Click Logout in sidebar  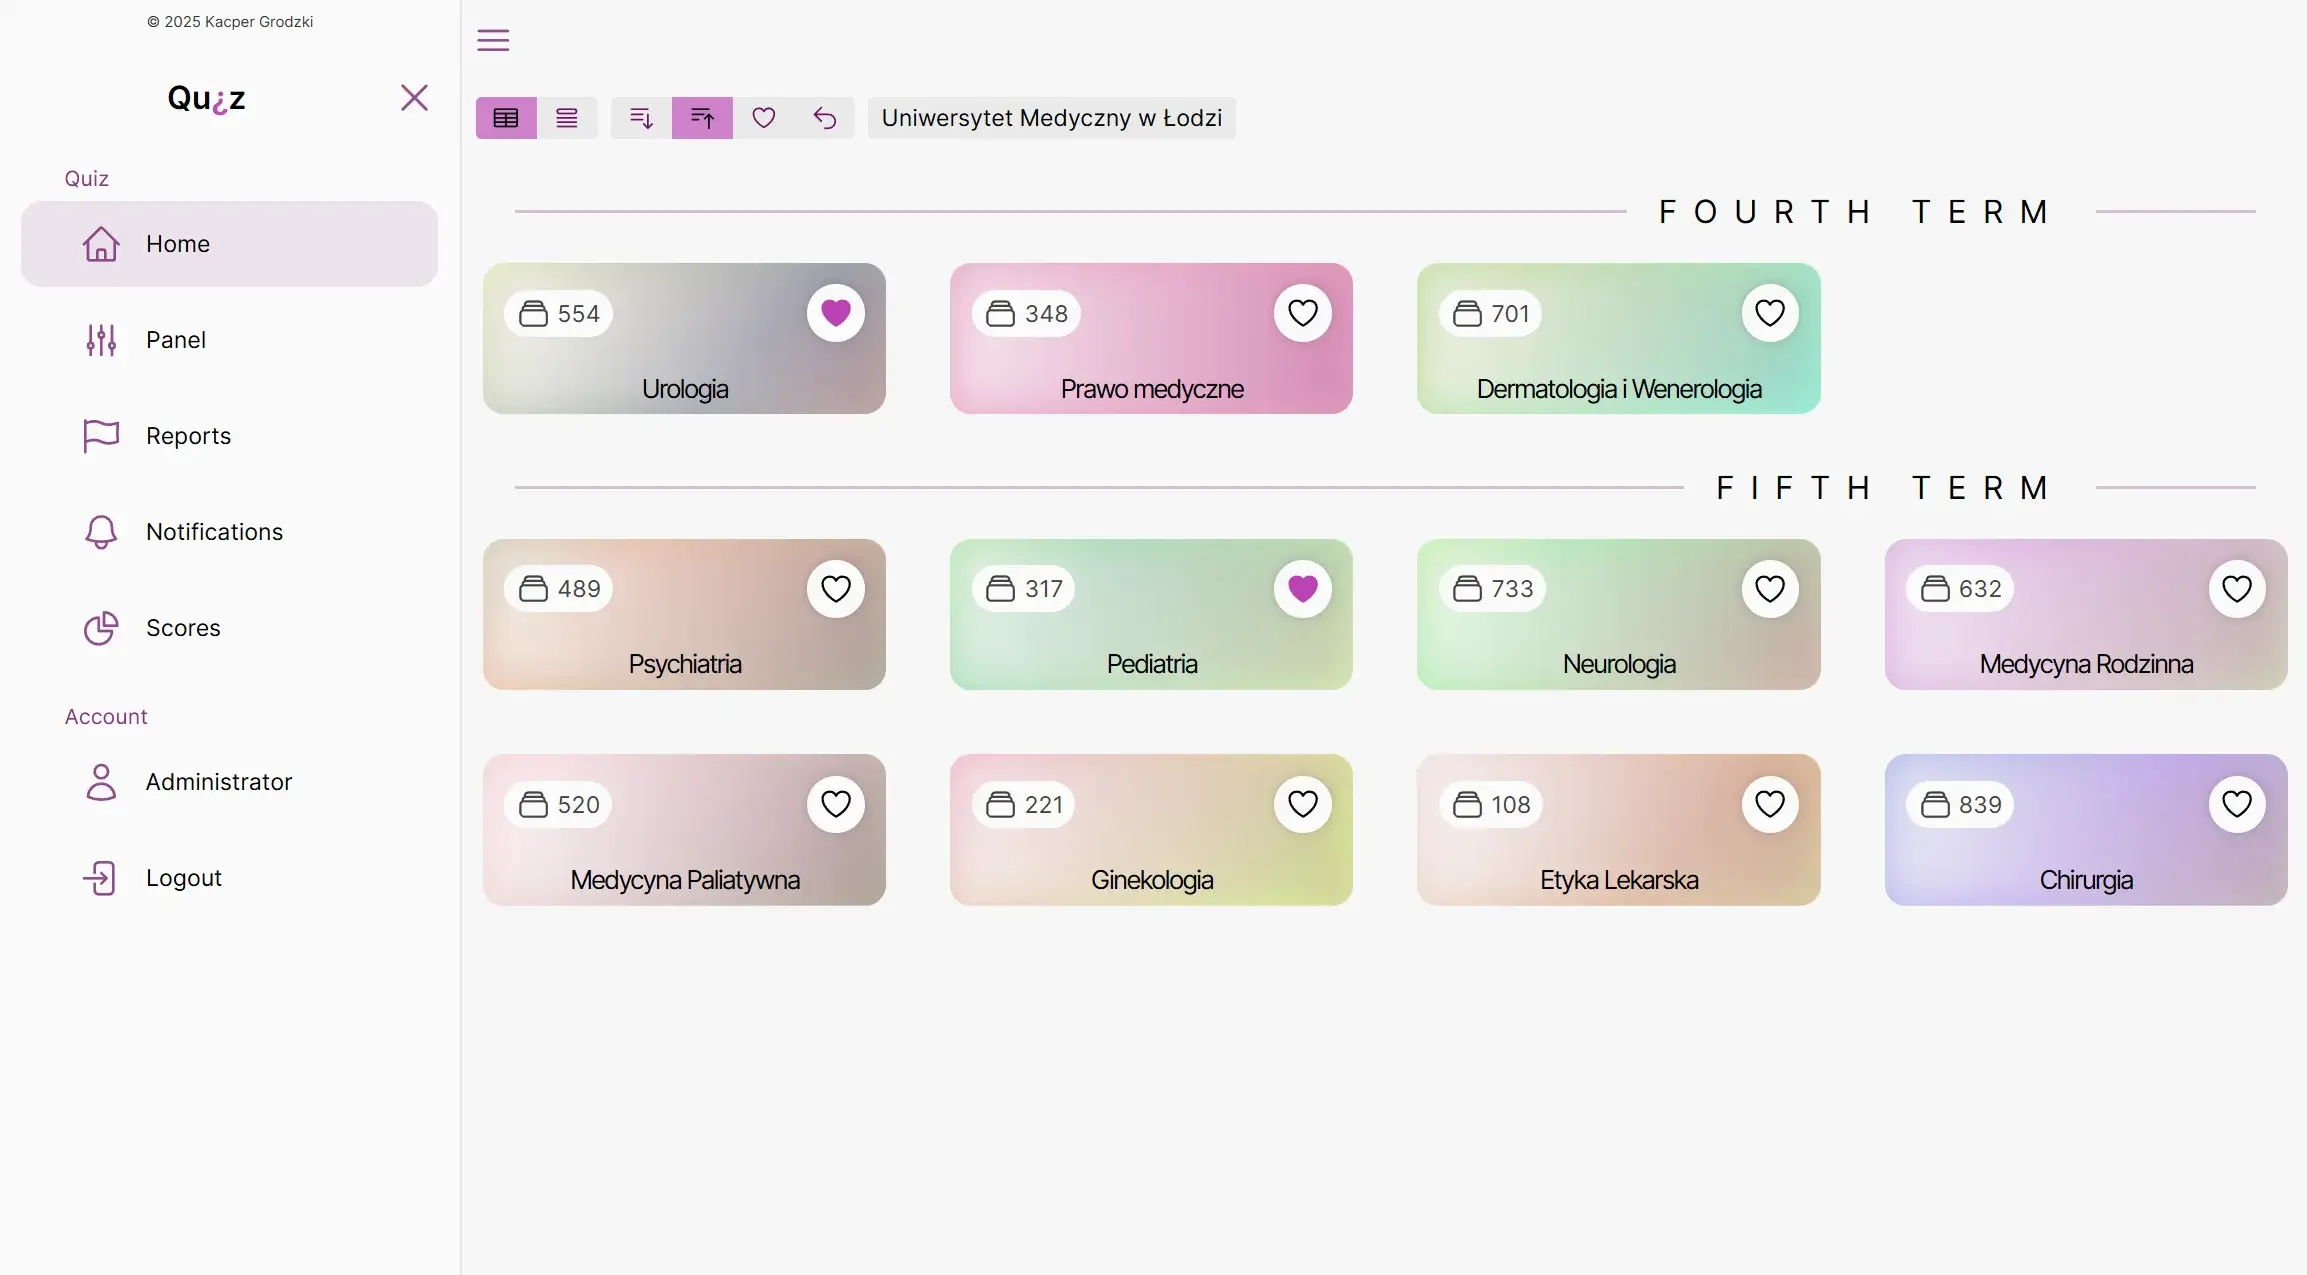coord(184,878)
